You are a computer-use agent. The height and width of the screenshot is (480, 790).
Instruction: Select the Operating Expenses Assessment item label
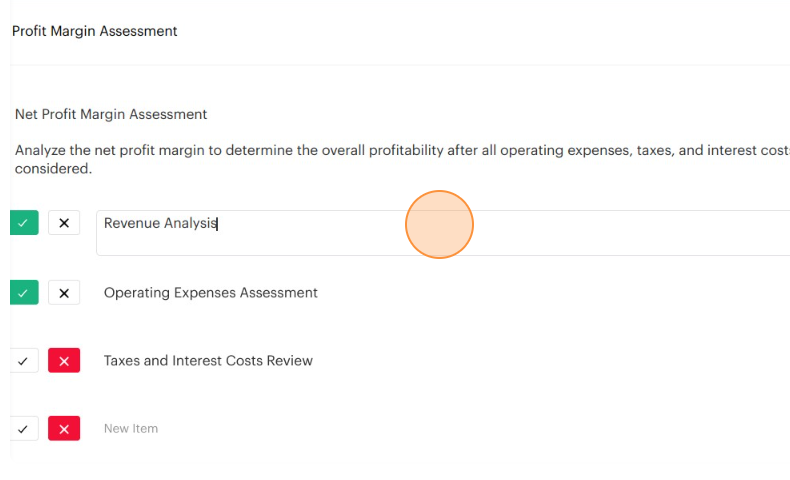(x=210, y=293)
